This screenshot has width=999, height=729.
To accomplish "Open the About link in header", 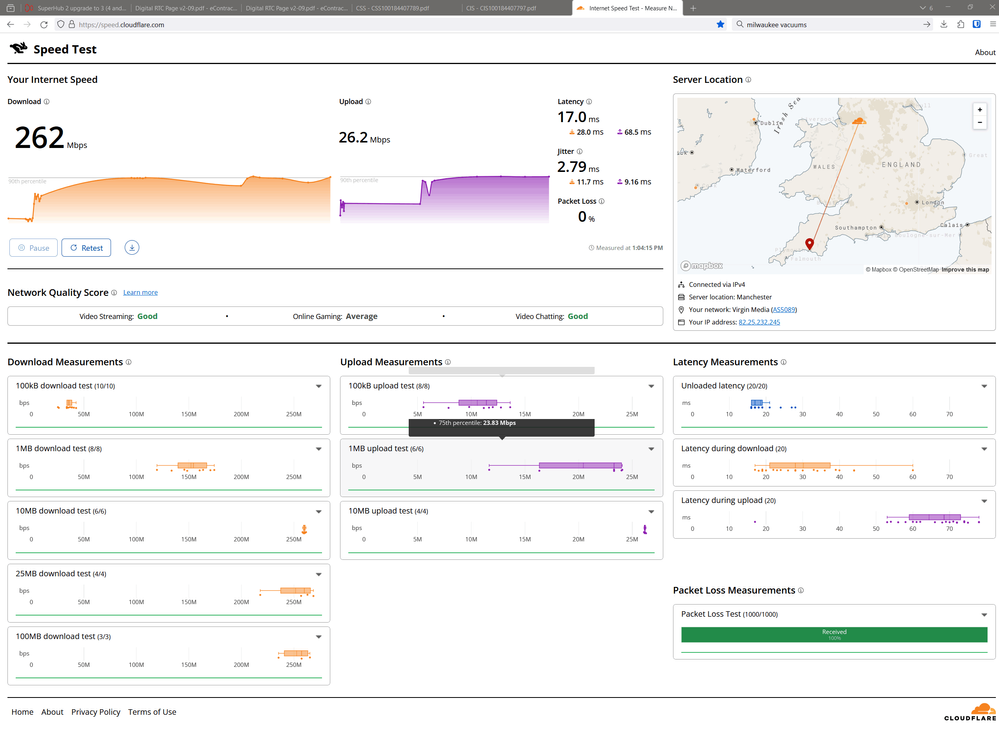I will click(985, 52).
